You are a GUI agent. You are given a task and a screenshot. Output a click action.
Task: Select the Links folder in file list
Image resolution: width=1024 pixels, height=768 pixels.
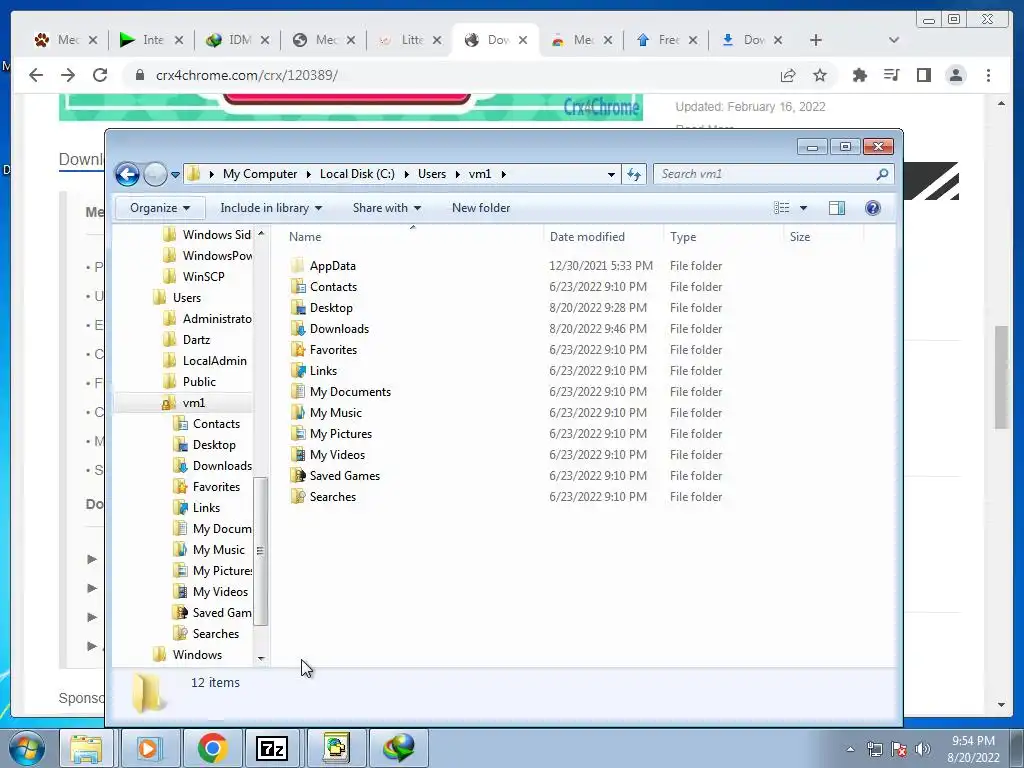[x=323, y=370]
